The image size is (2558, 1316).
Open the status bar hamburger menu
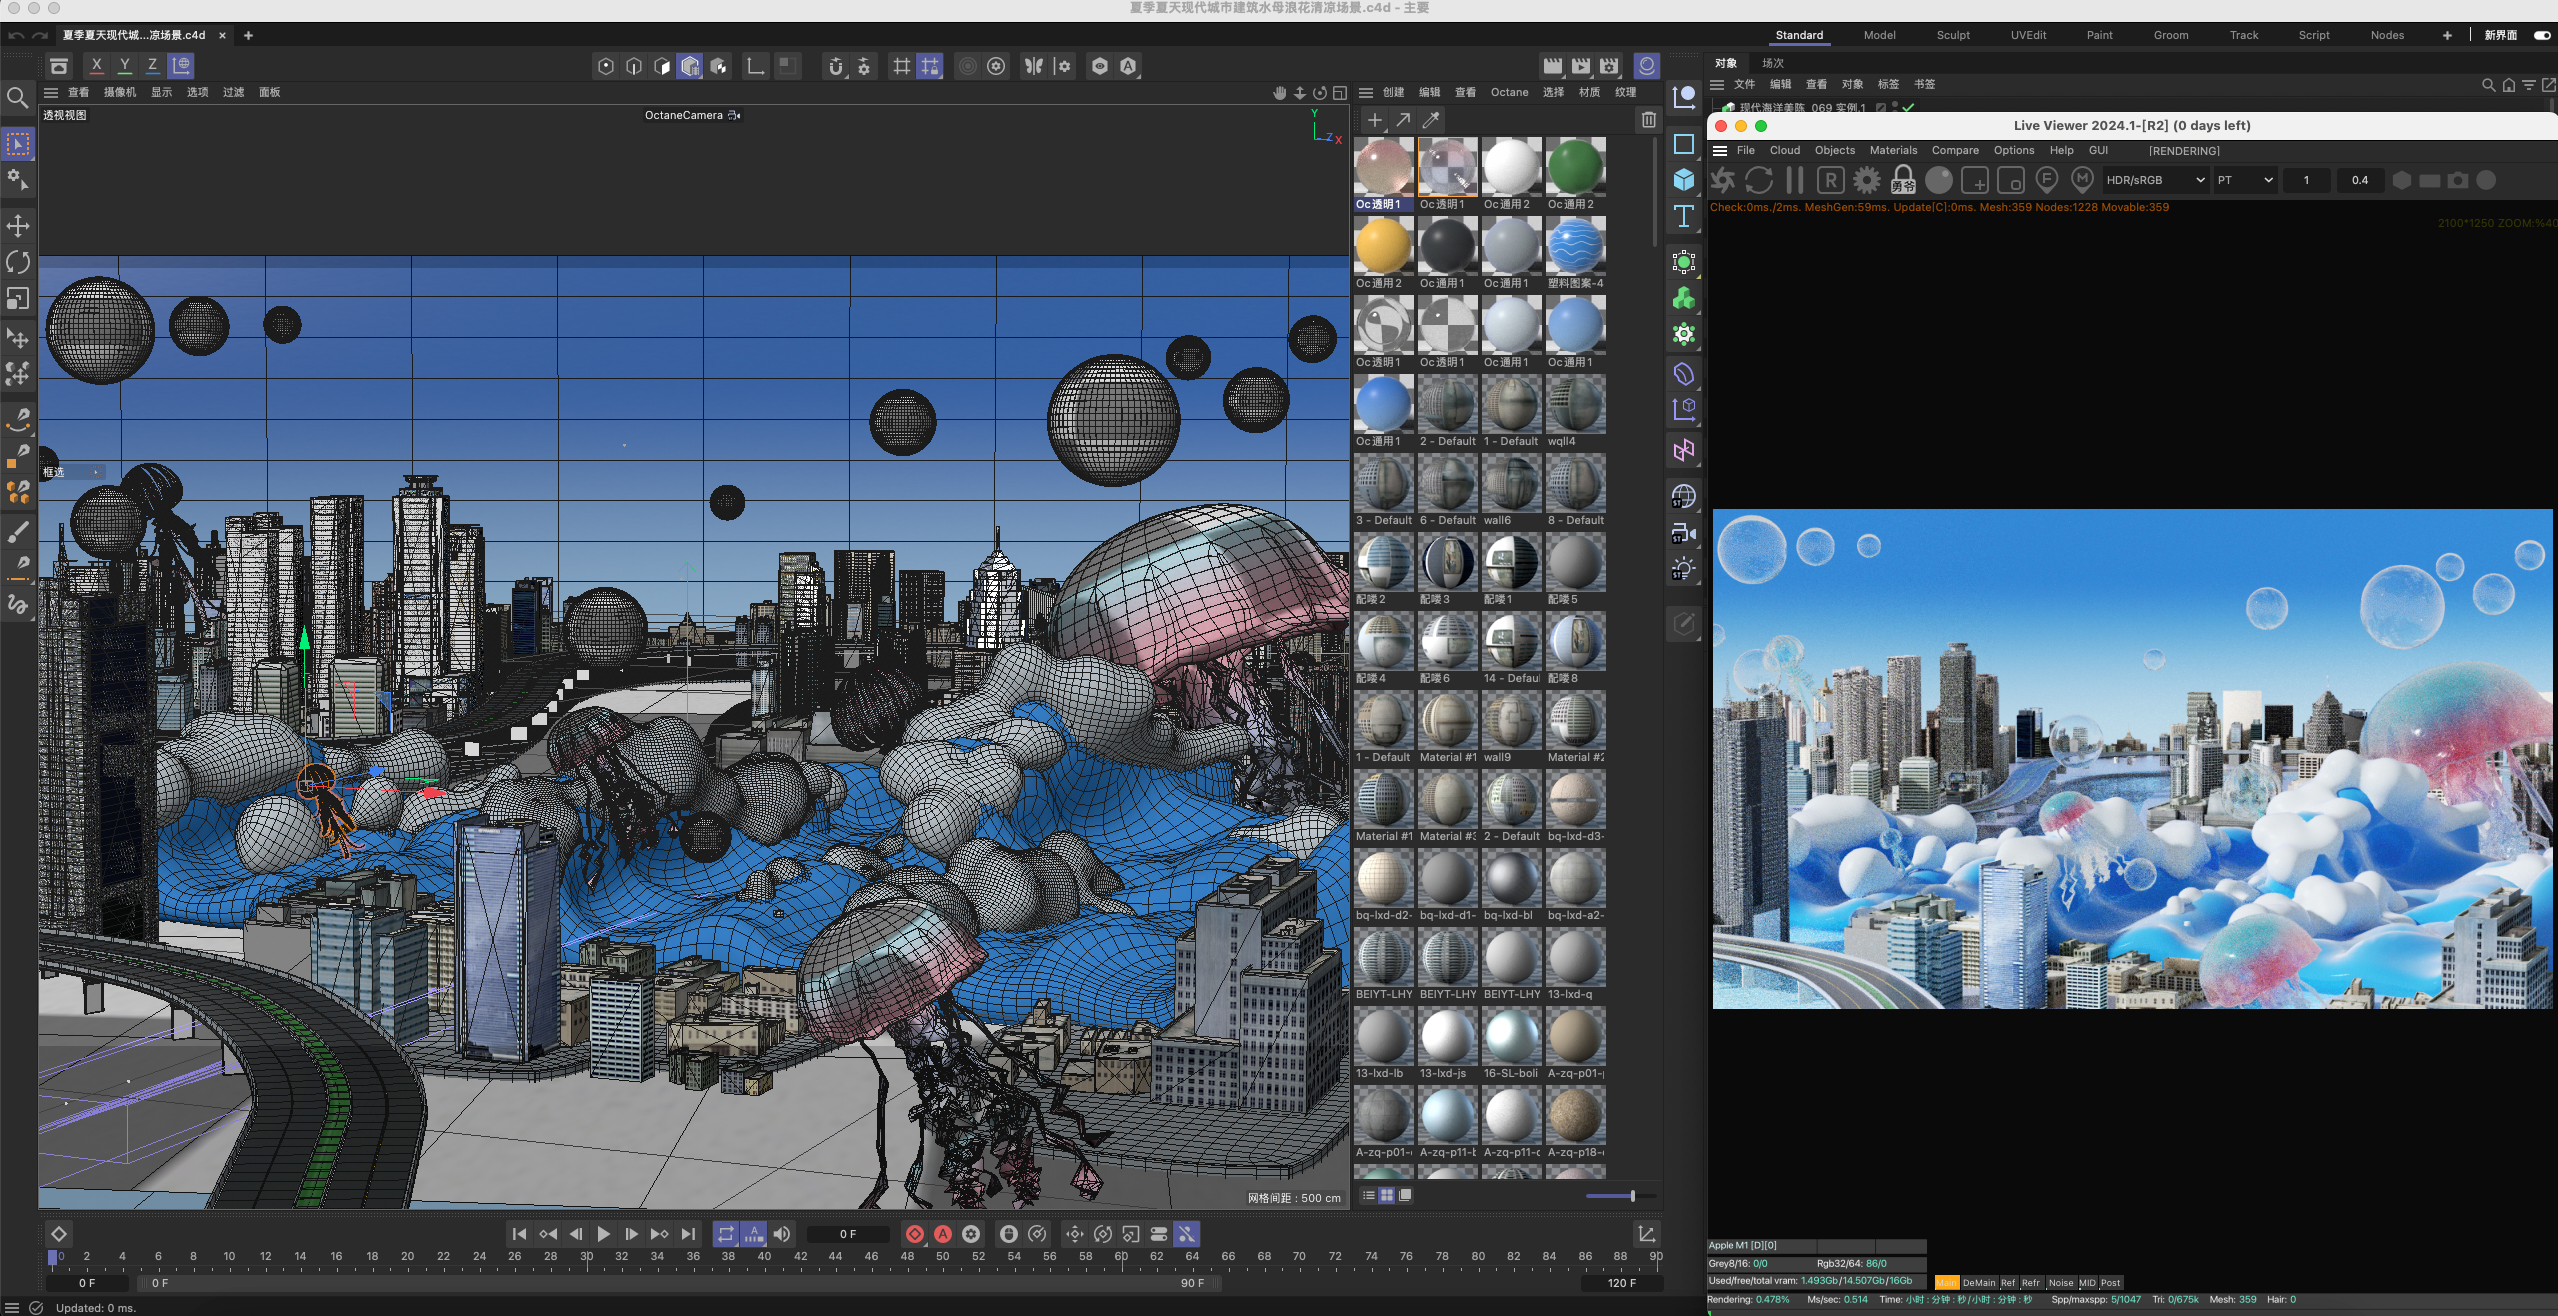click(x=12, y=1307)
